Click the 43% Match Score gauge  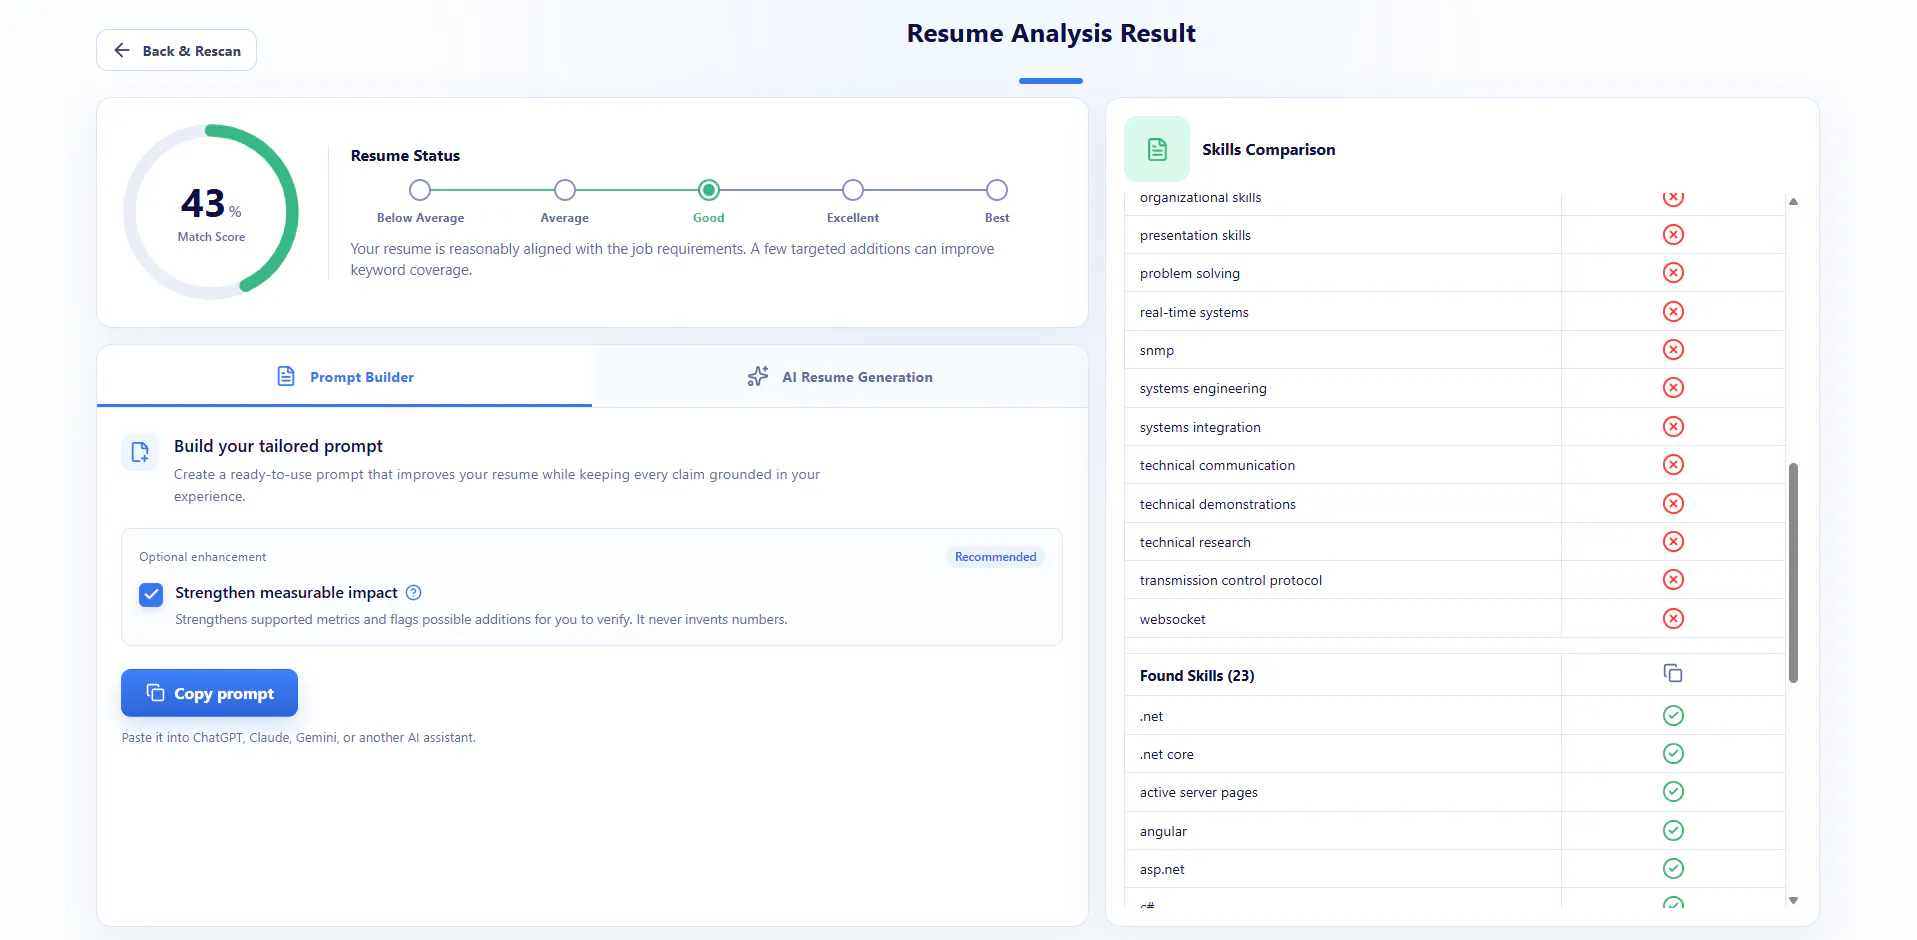pyautogui.click(x=211, y=212)
